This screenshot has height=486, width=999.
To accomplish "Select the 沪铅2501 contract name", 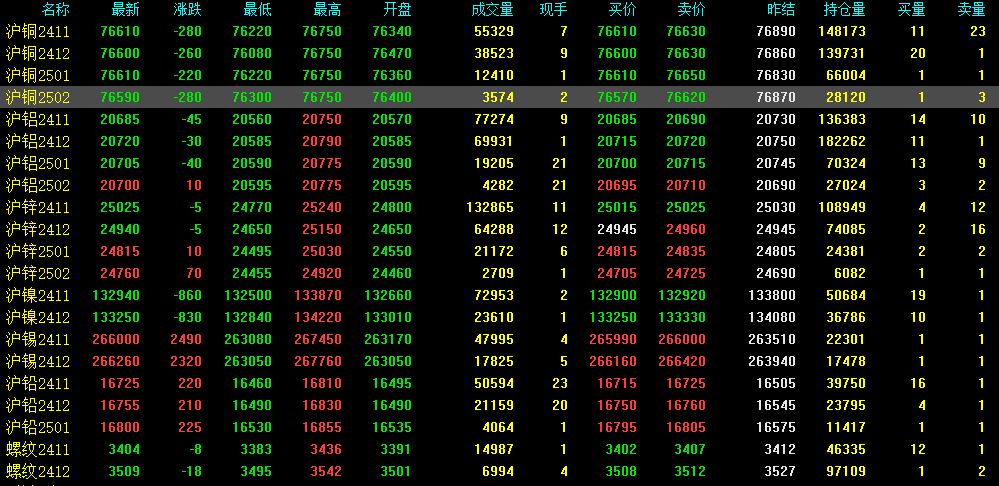I will [38, 427].
